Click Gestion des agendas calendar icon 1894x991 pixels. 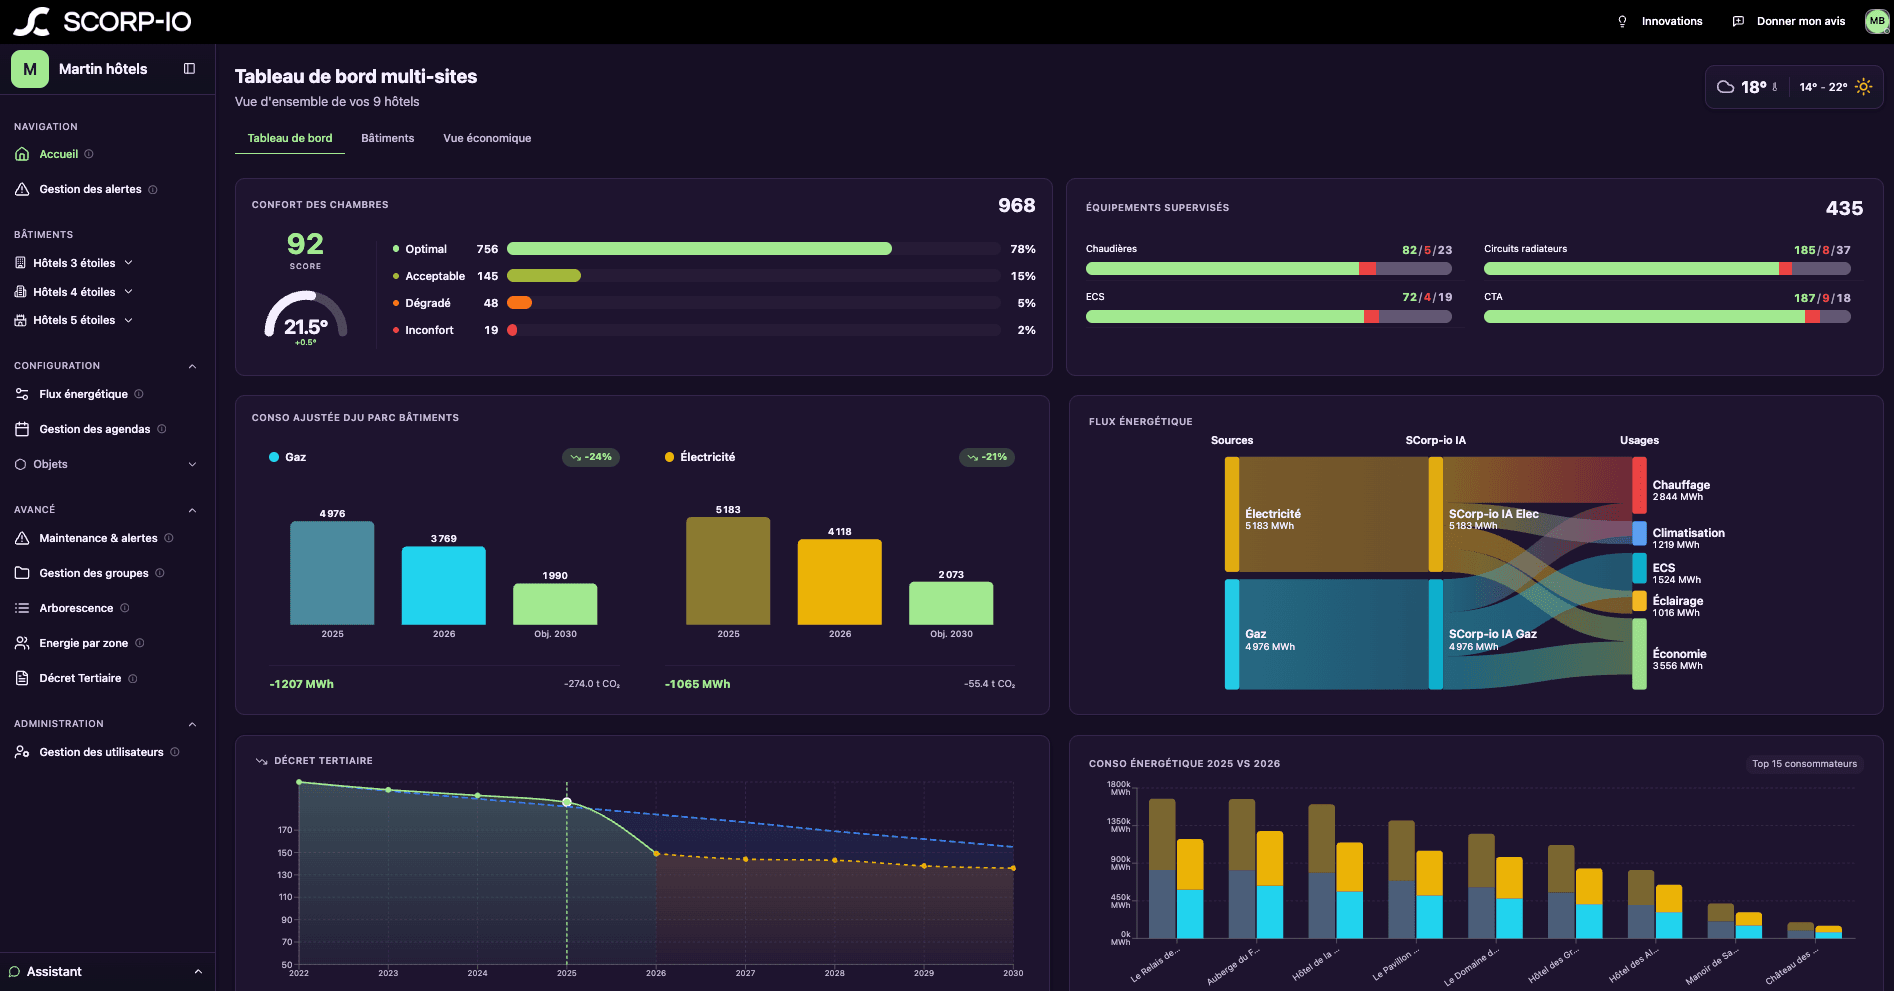[22, 429]
